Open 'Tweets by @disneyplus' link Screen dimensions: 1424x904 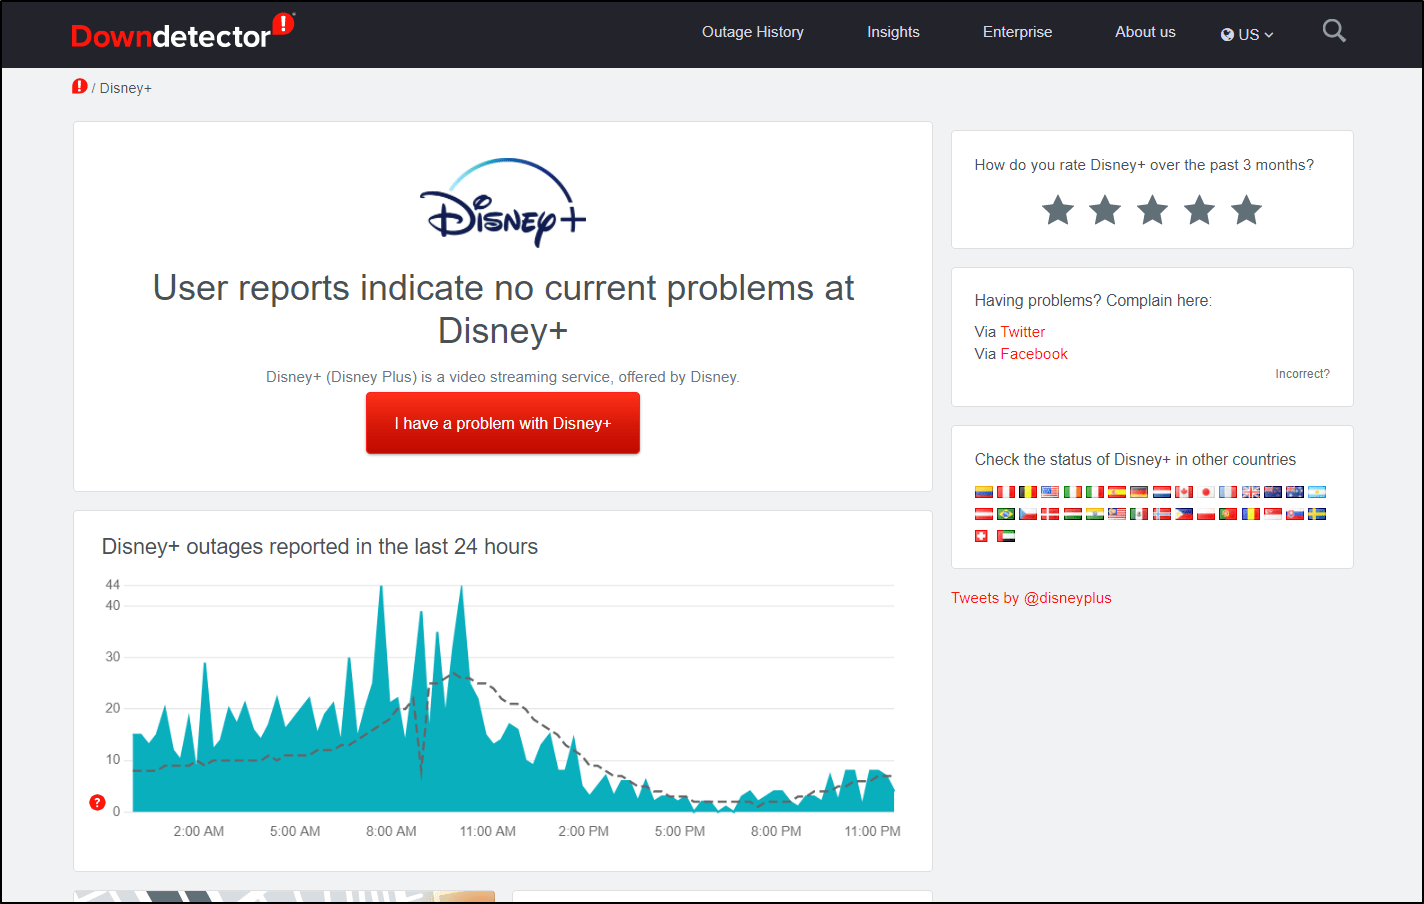(1031, 598)
